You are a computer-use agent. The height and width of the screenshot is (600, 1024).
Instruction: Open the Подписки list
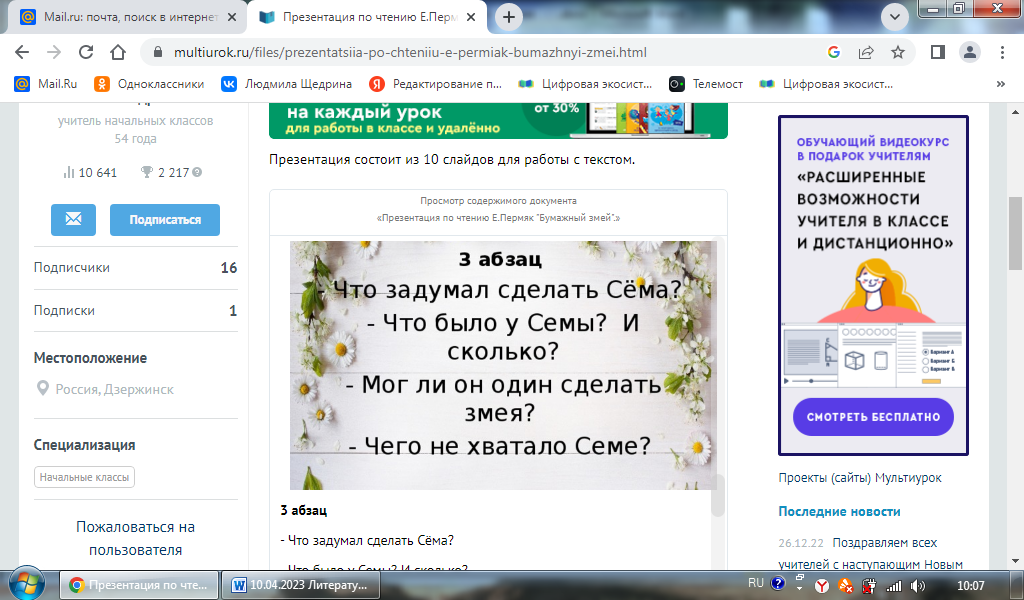135,311
